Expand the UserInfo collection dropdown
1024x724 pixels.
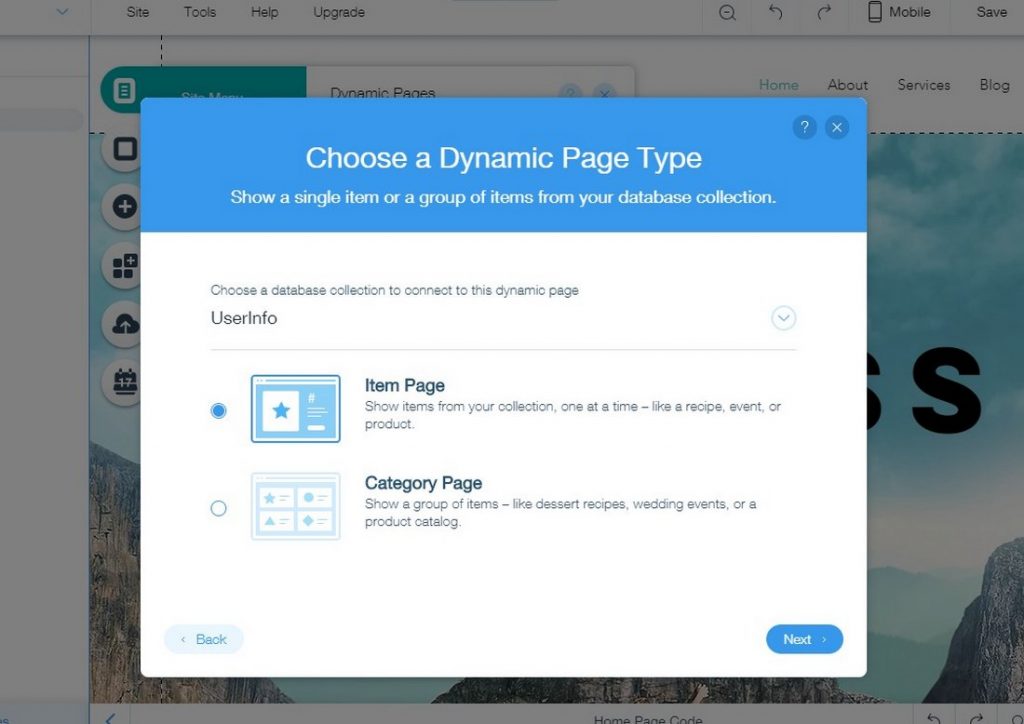tap(783, 318)
